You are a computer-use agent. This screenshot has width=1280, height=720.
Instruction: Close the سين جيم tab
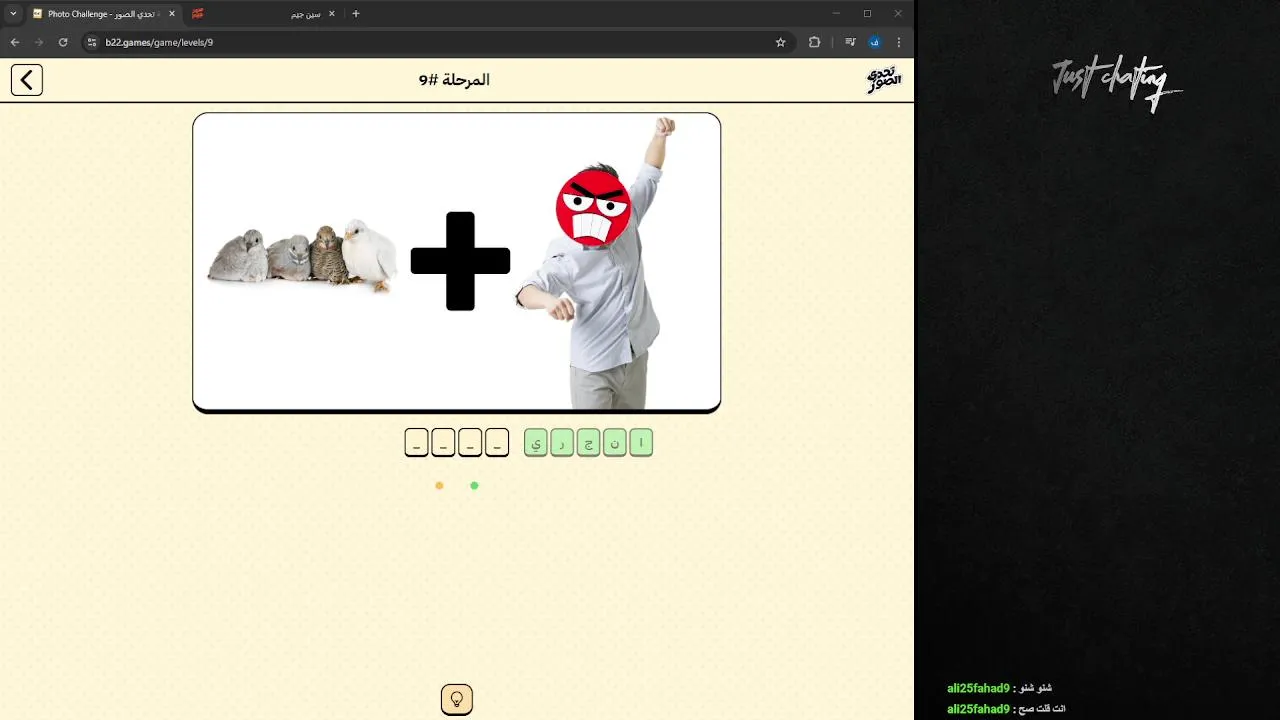point(333,14)
